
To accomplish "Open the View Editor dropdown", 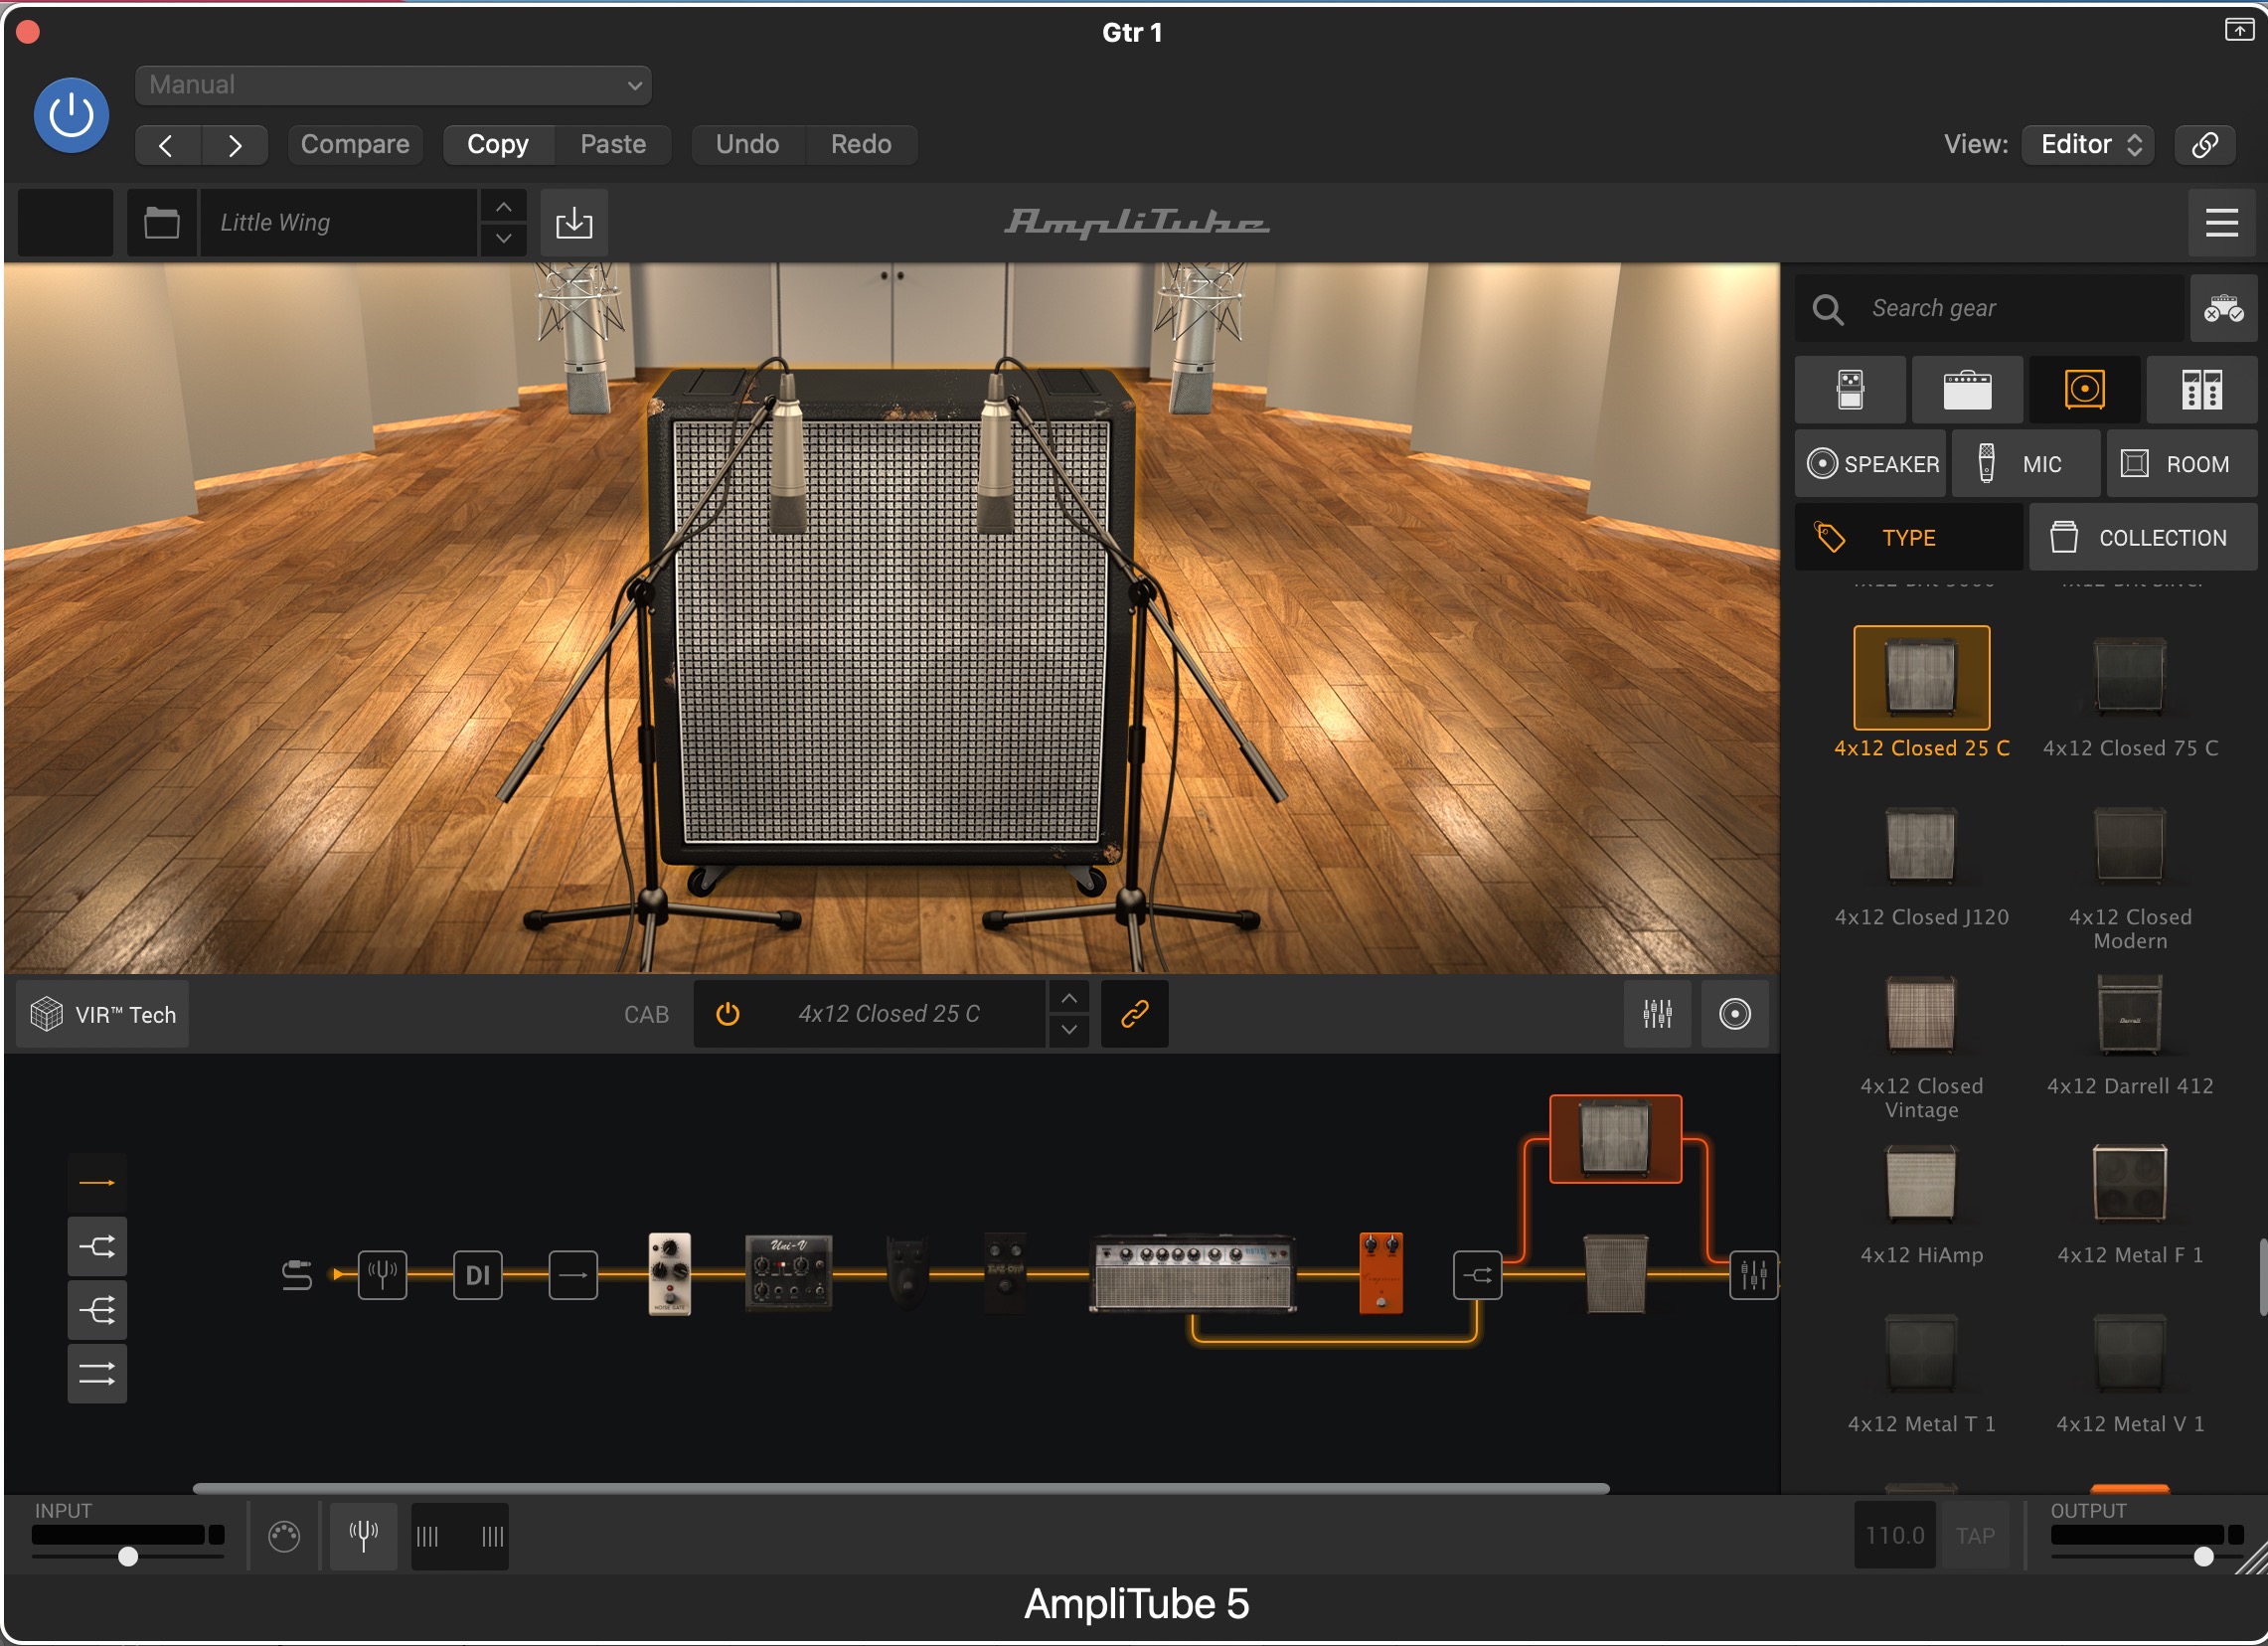I will 2088,145.
